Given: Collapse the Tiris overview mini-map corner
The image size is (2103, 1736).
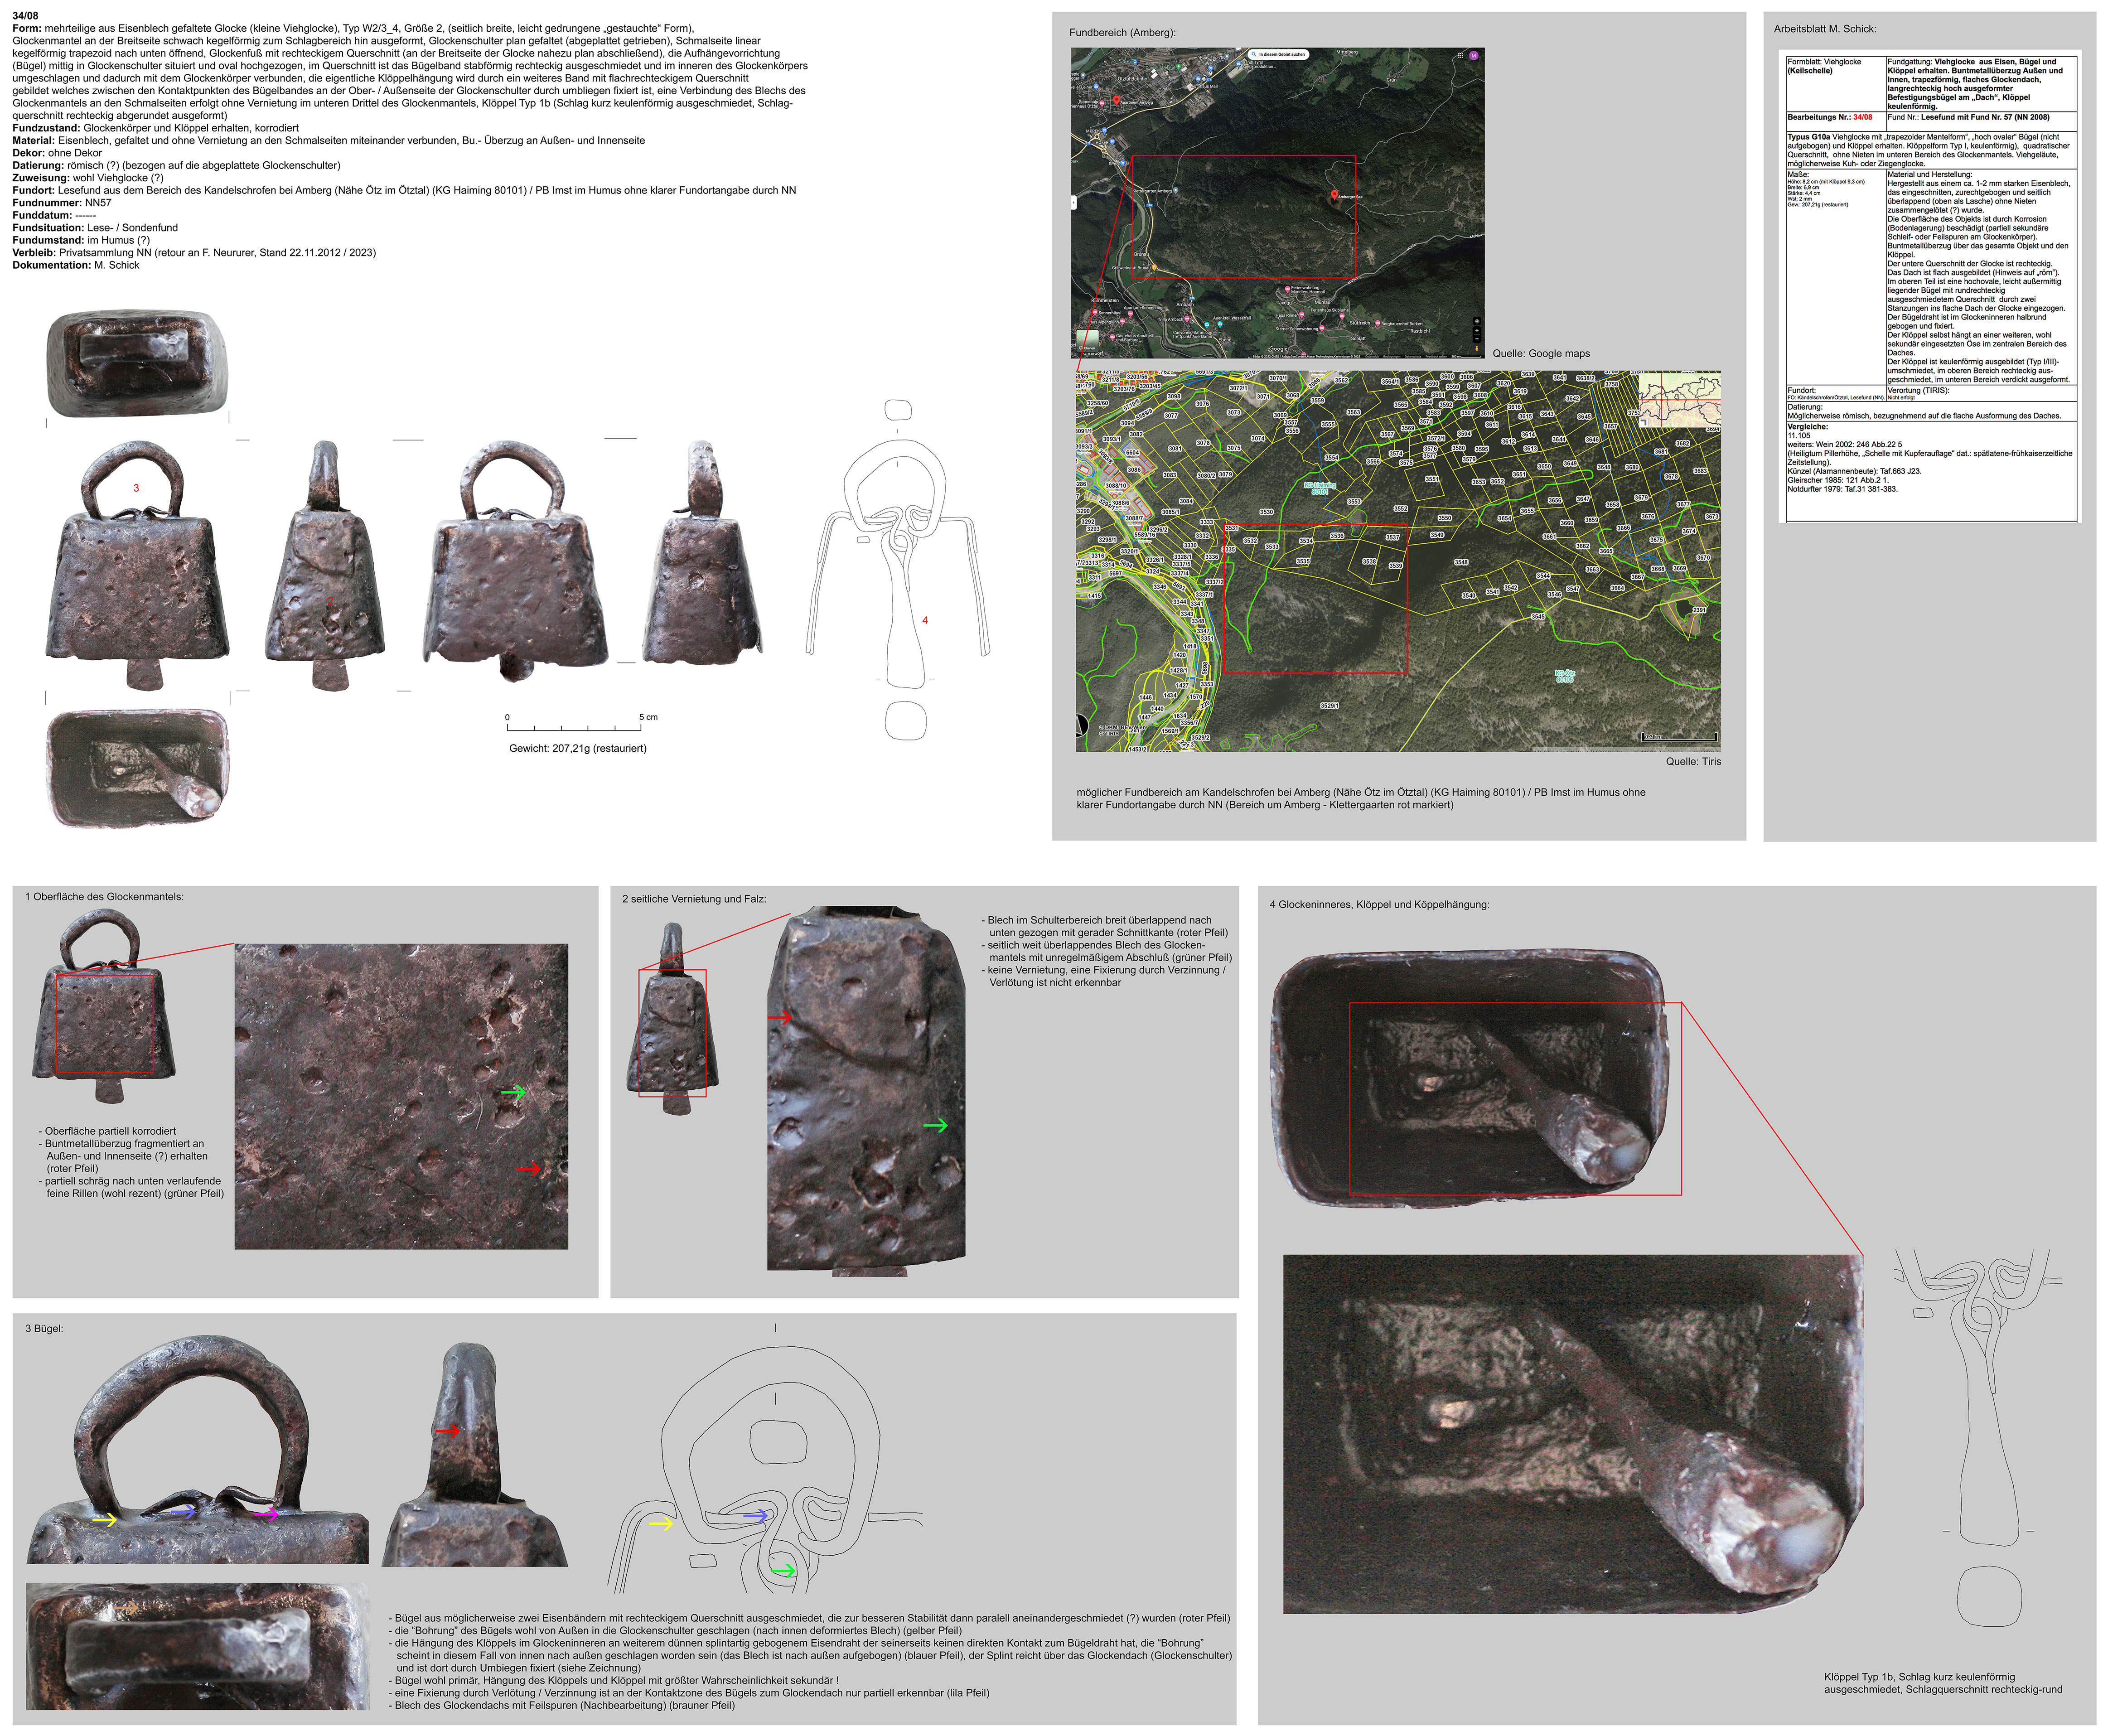Looking at the screenshot, I should 1643,423.
